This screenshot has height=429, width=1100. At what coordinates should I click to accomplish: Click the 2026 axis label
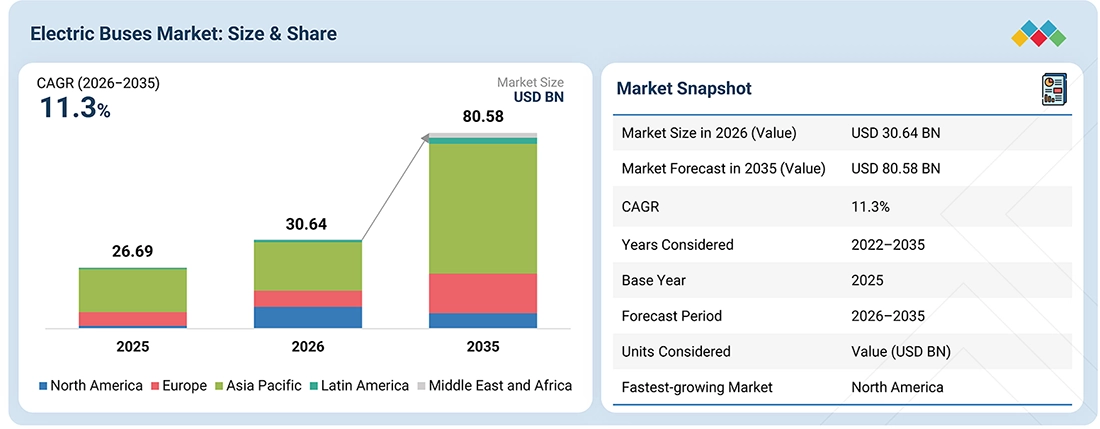tap(307, 346)
